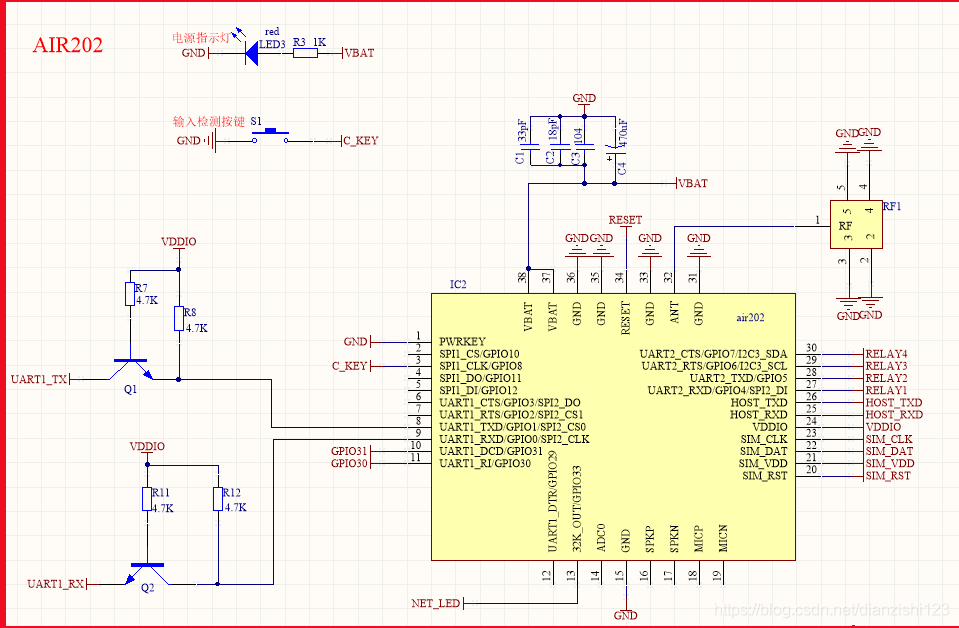Click the S1 push-button switch symbol
Viewport: 959px width, 628px height.
point(270,137)
